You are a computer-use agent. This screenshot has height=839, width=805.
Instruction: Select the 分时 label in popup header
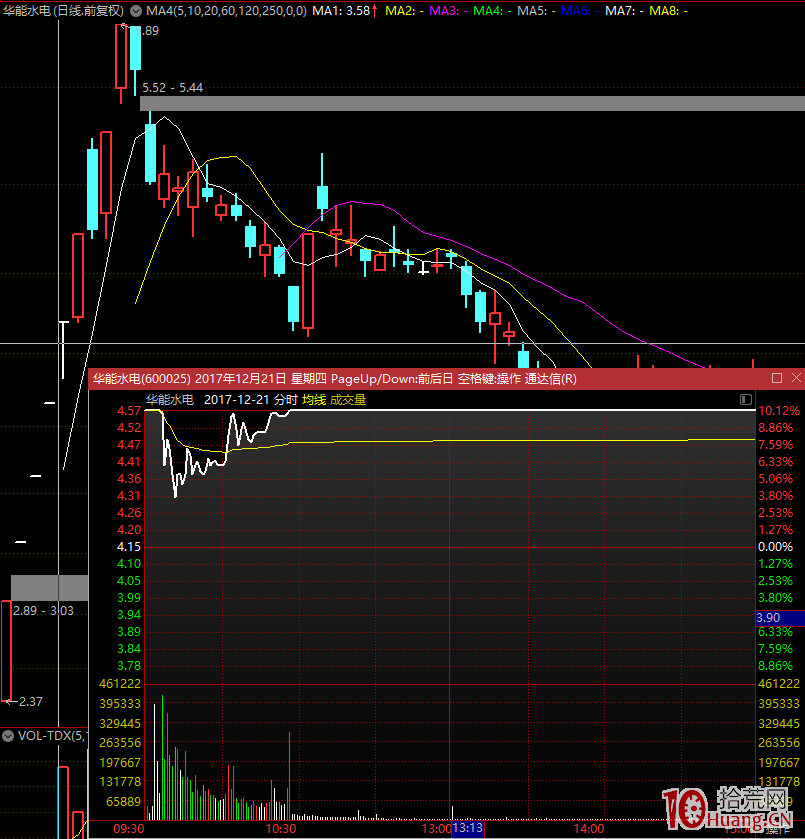(285, 400)
